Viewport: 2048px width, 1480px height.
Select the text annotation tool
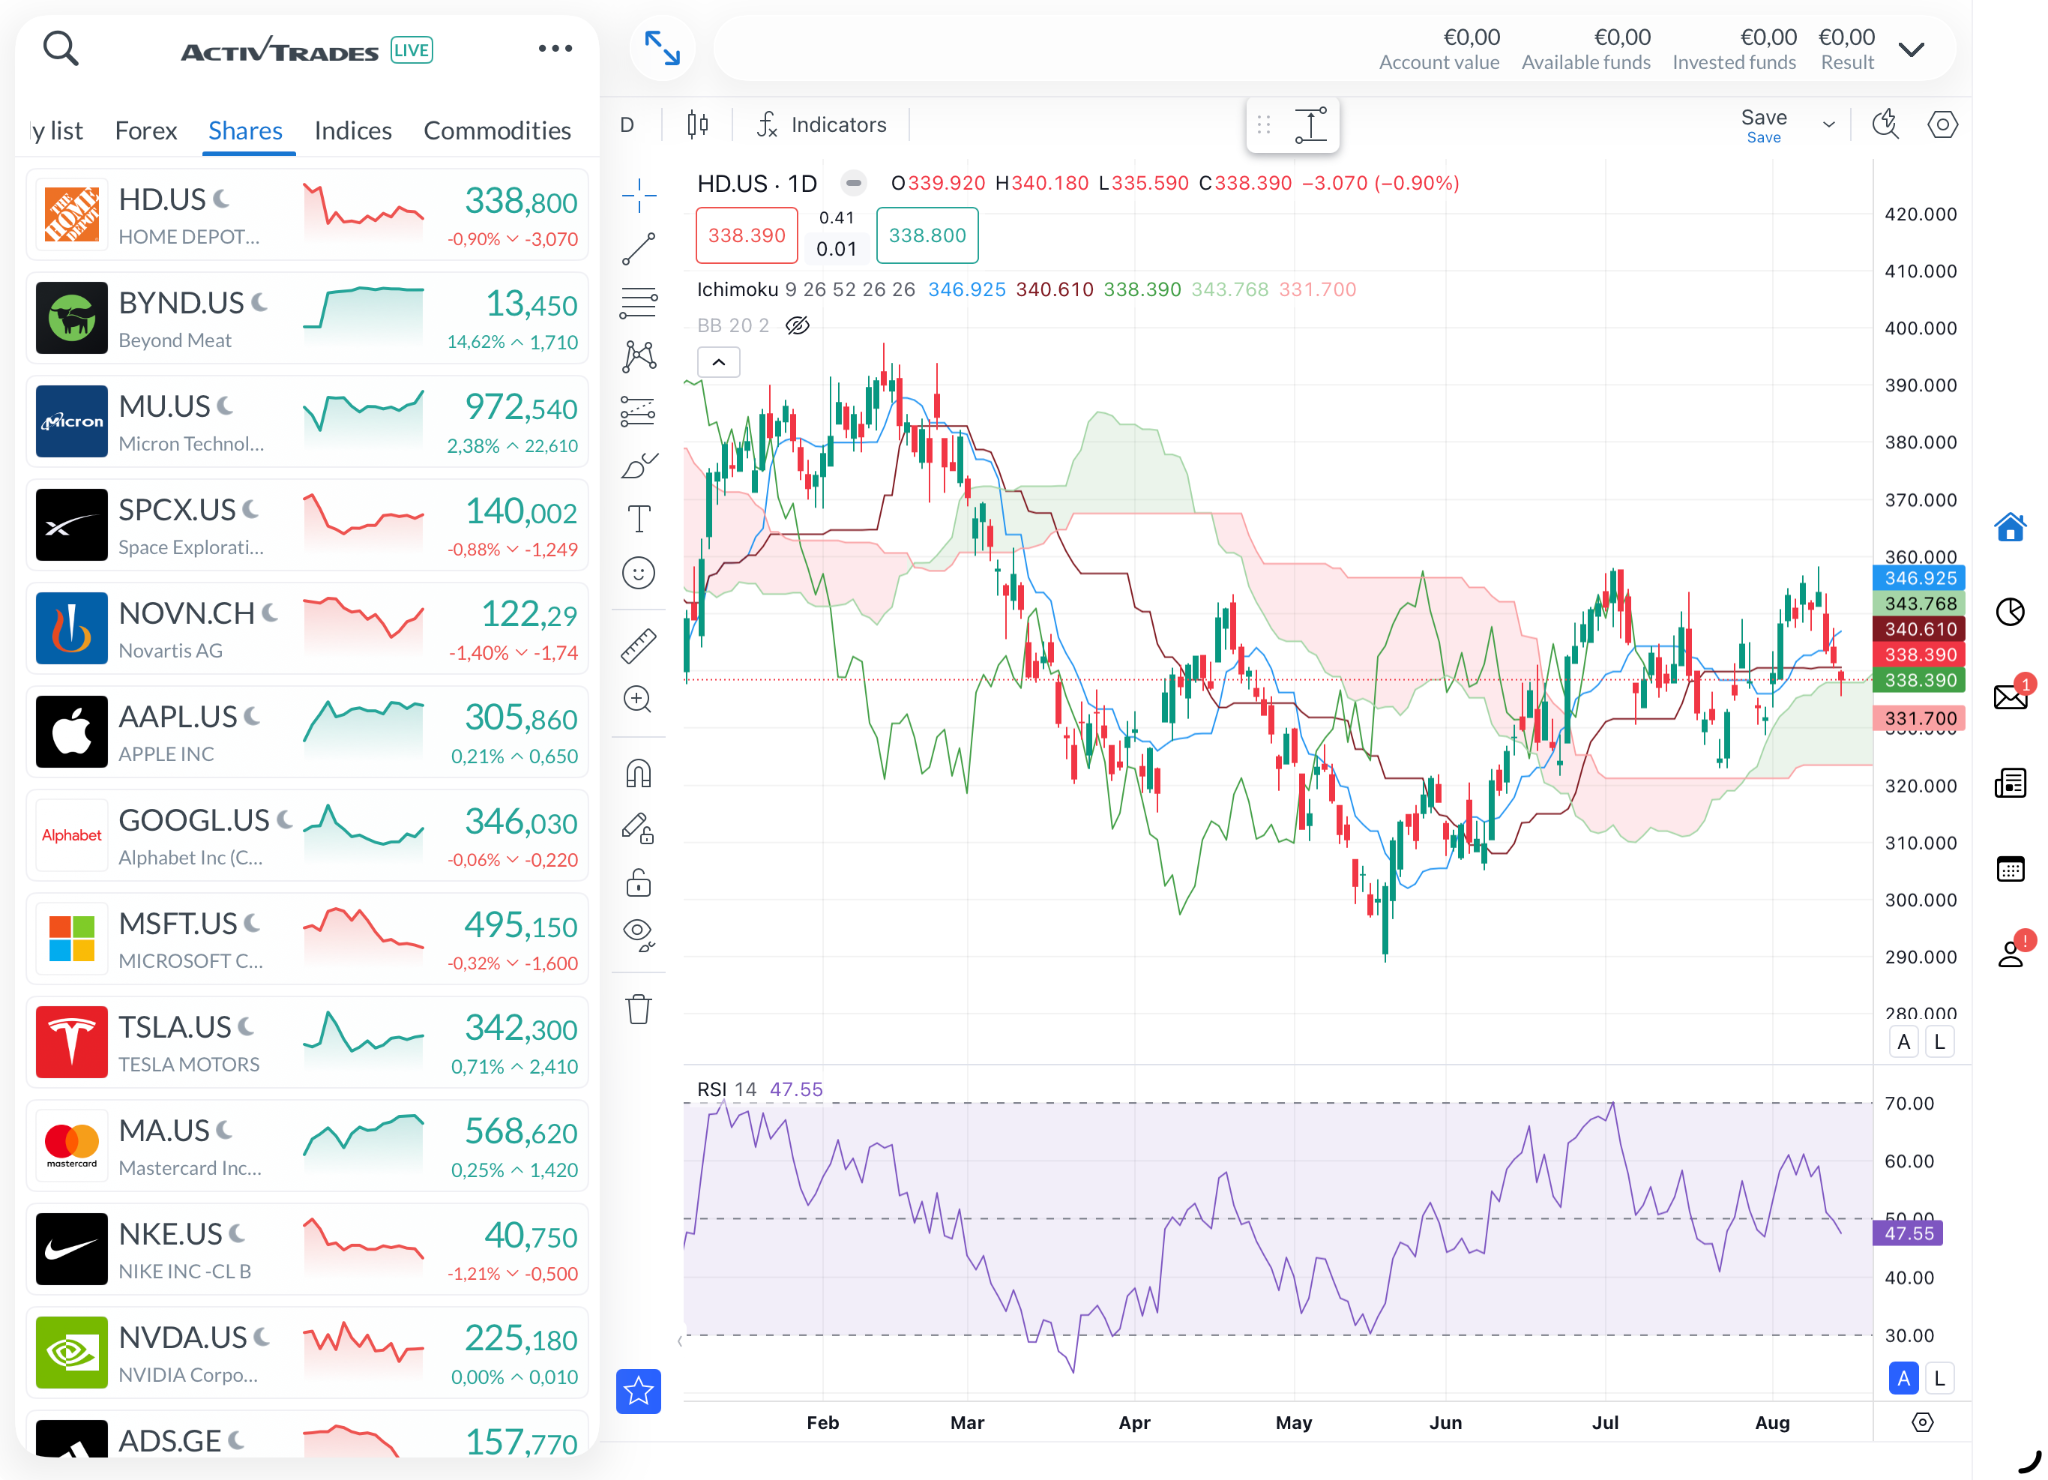(x=638, y=519)
